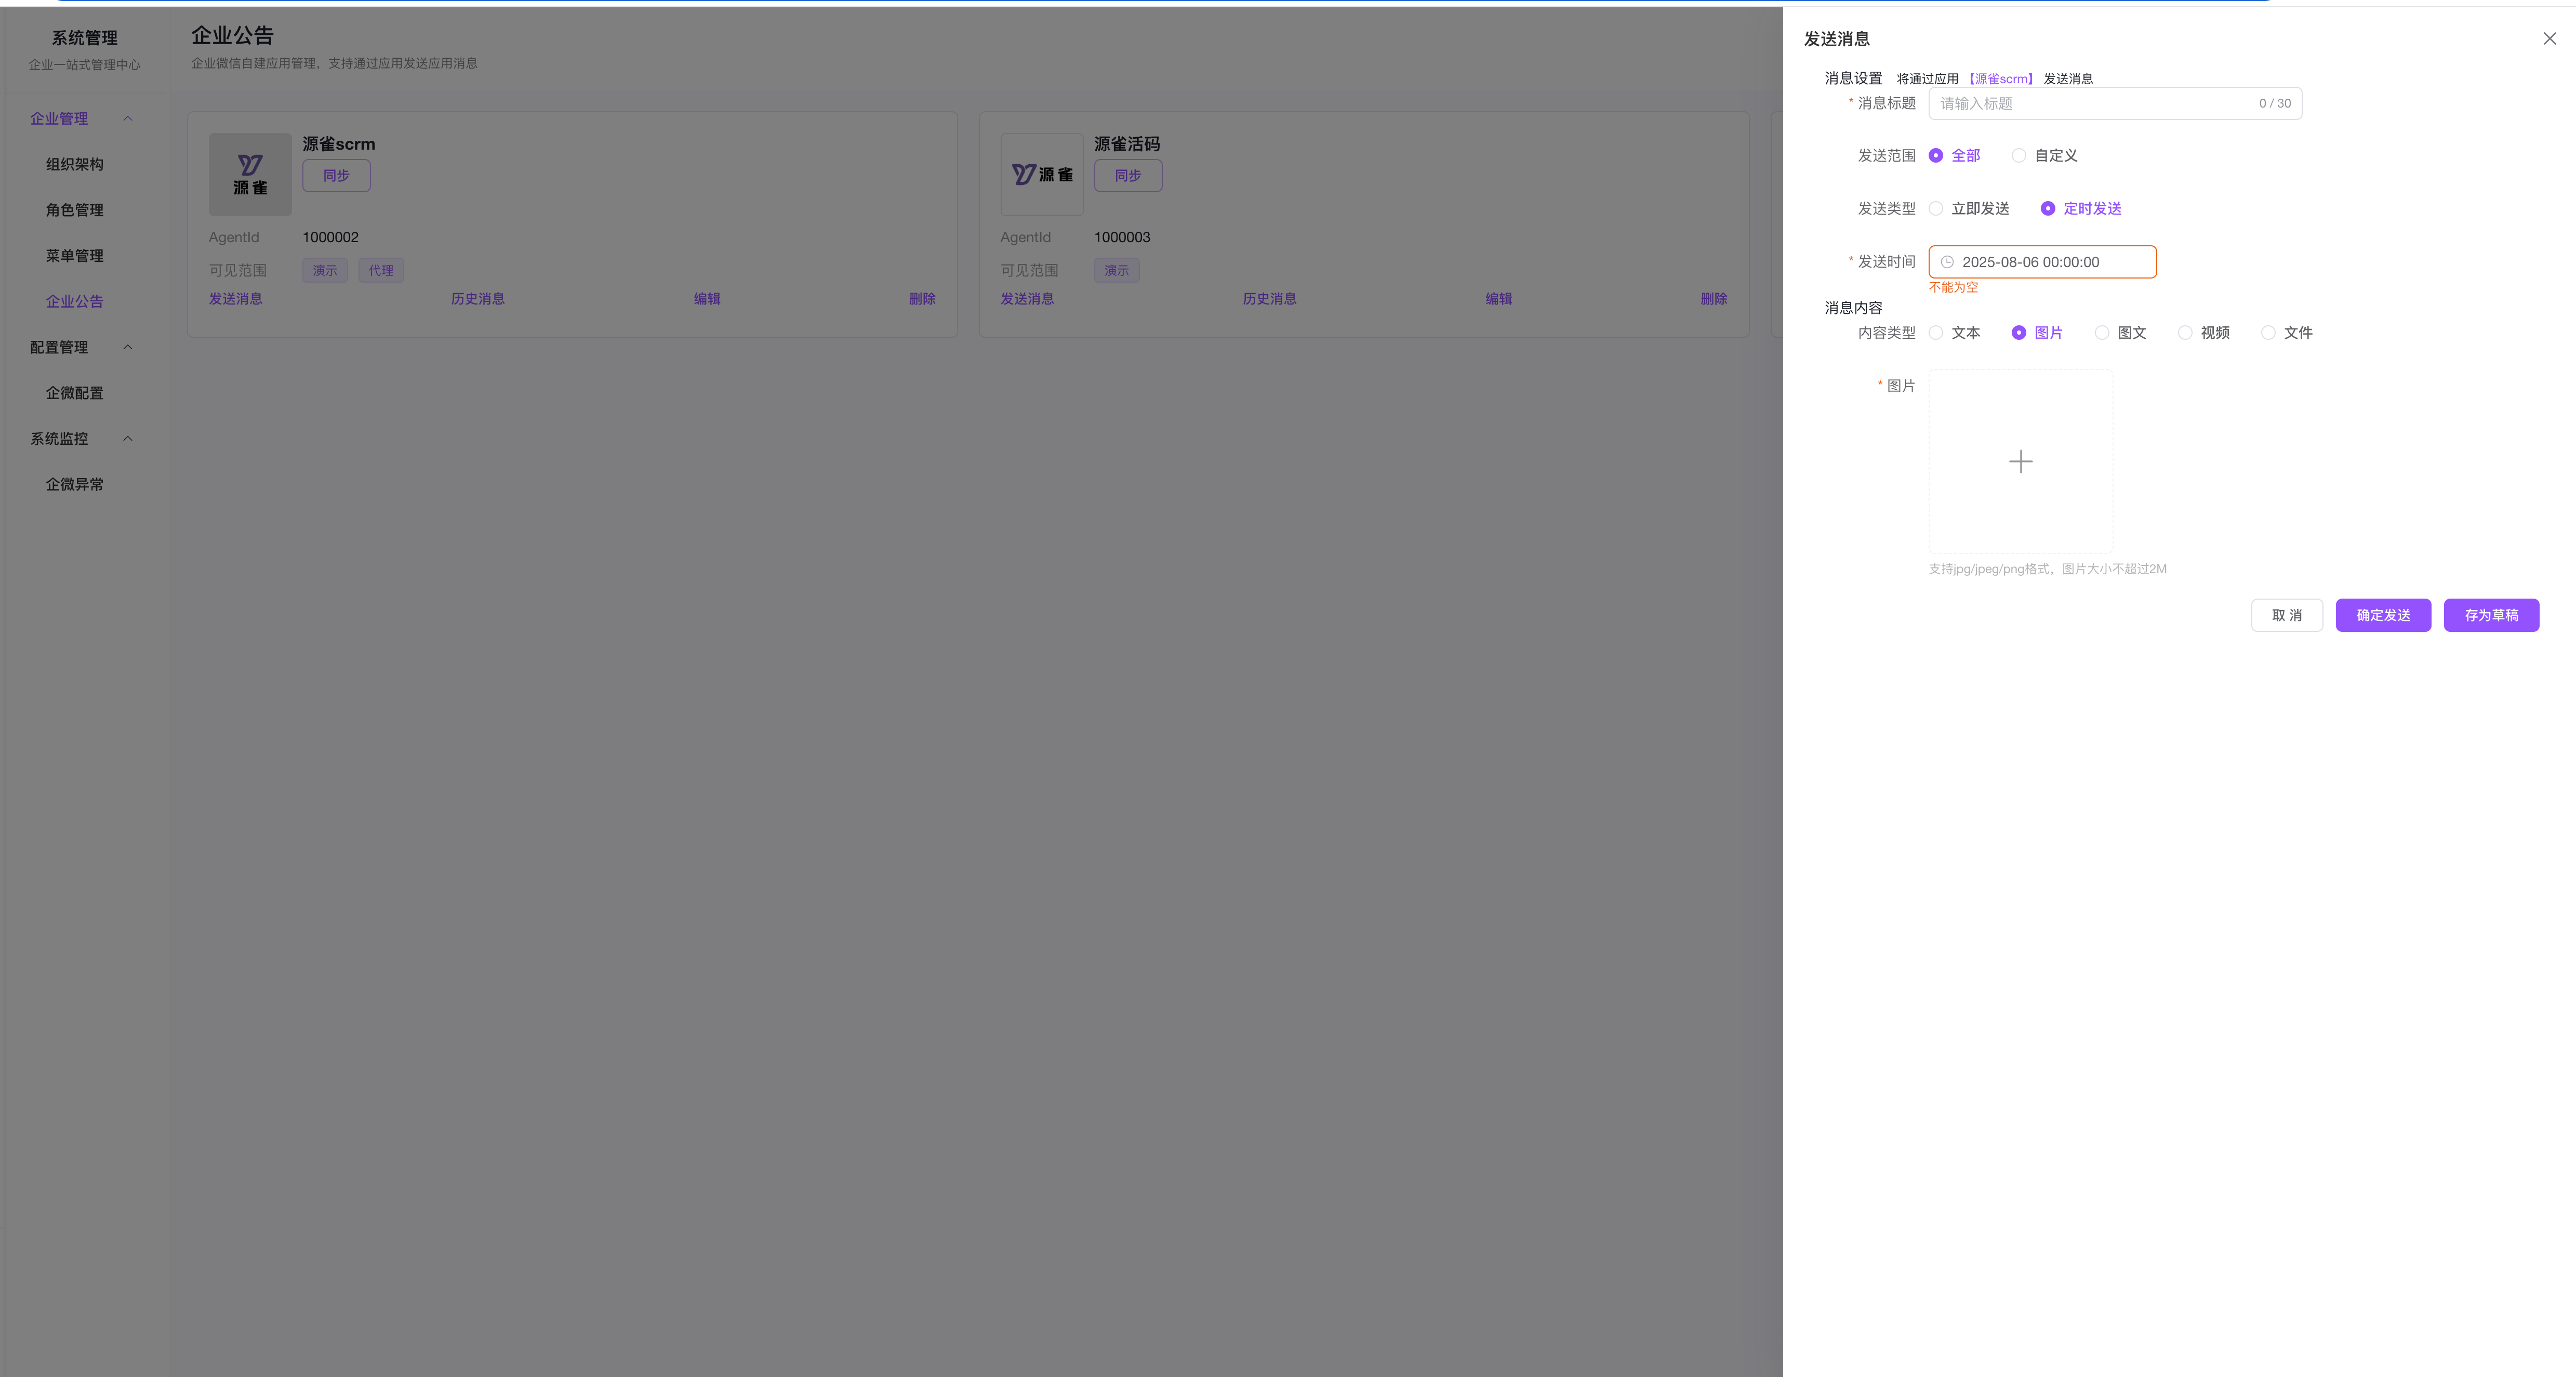Image resolution: width=2576 pixels, height=1377 pixels.
Task: Select 图文 content type
Action: (2102, 333)
